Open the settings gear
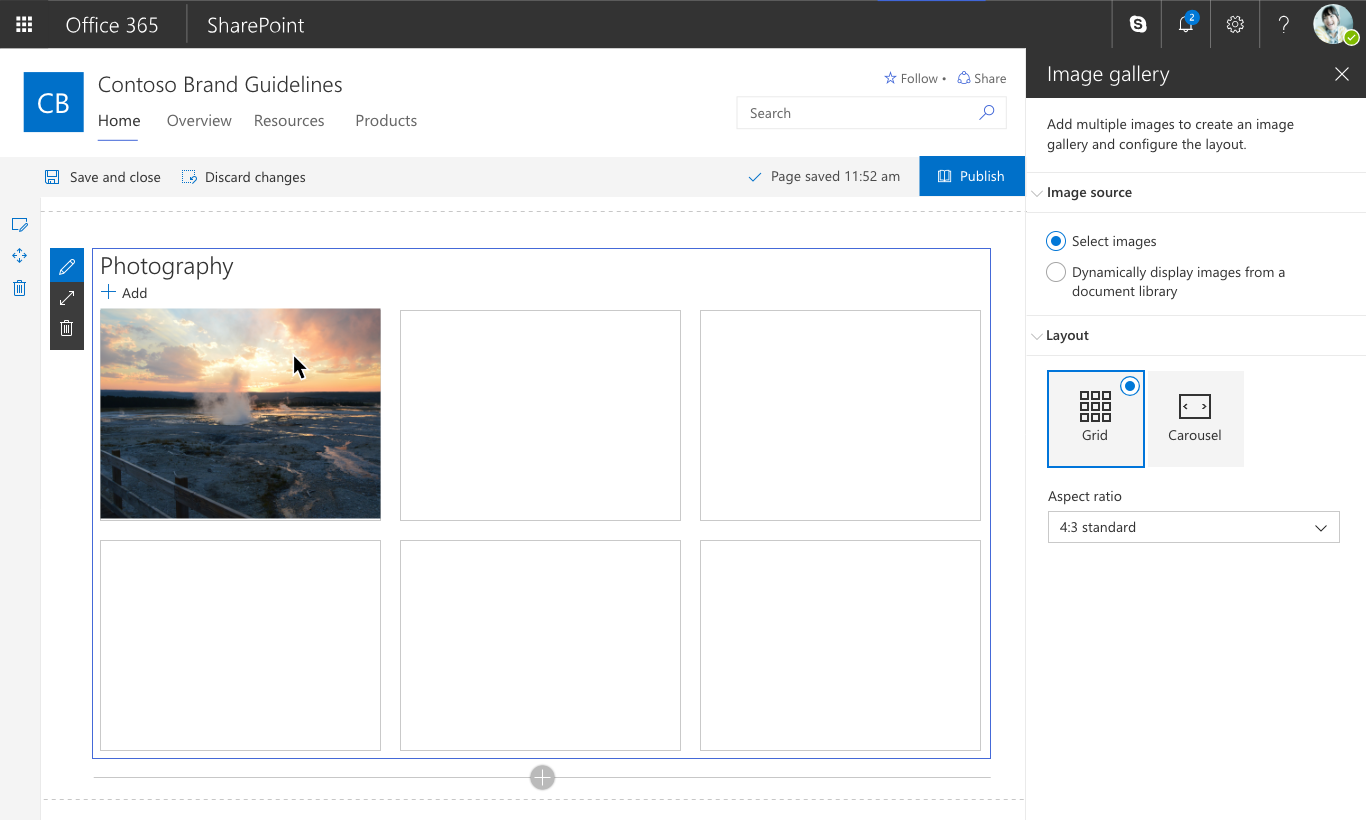The height and width of the screenshot is (820, 1366). pos(1235,24)
